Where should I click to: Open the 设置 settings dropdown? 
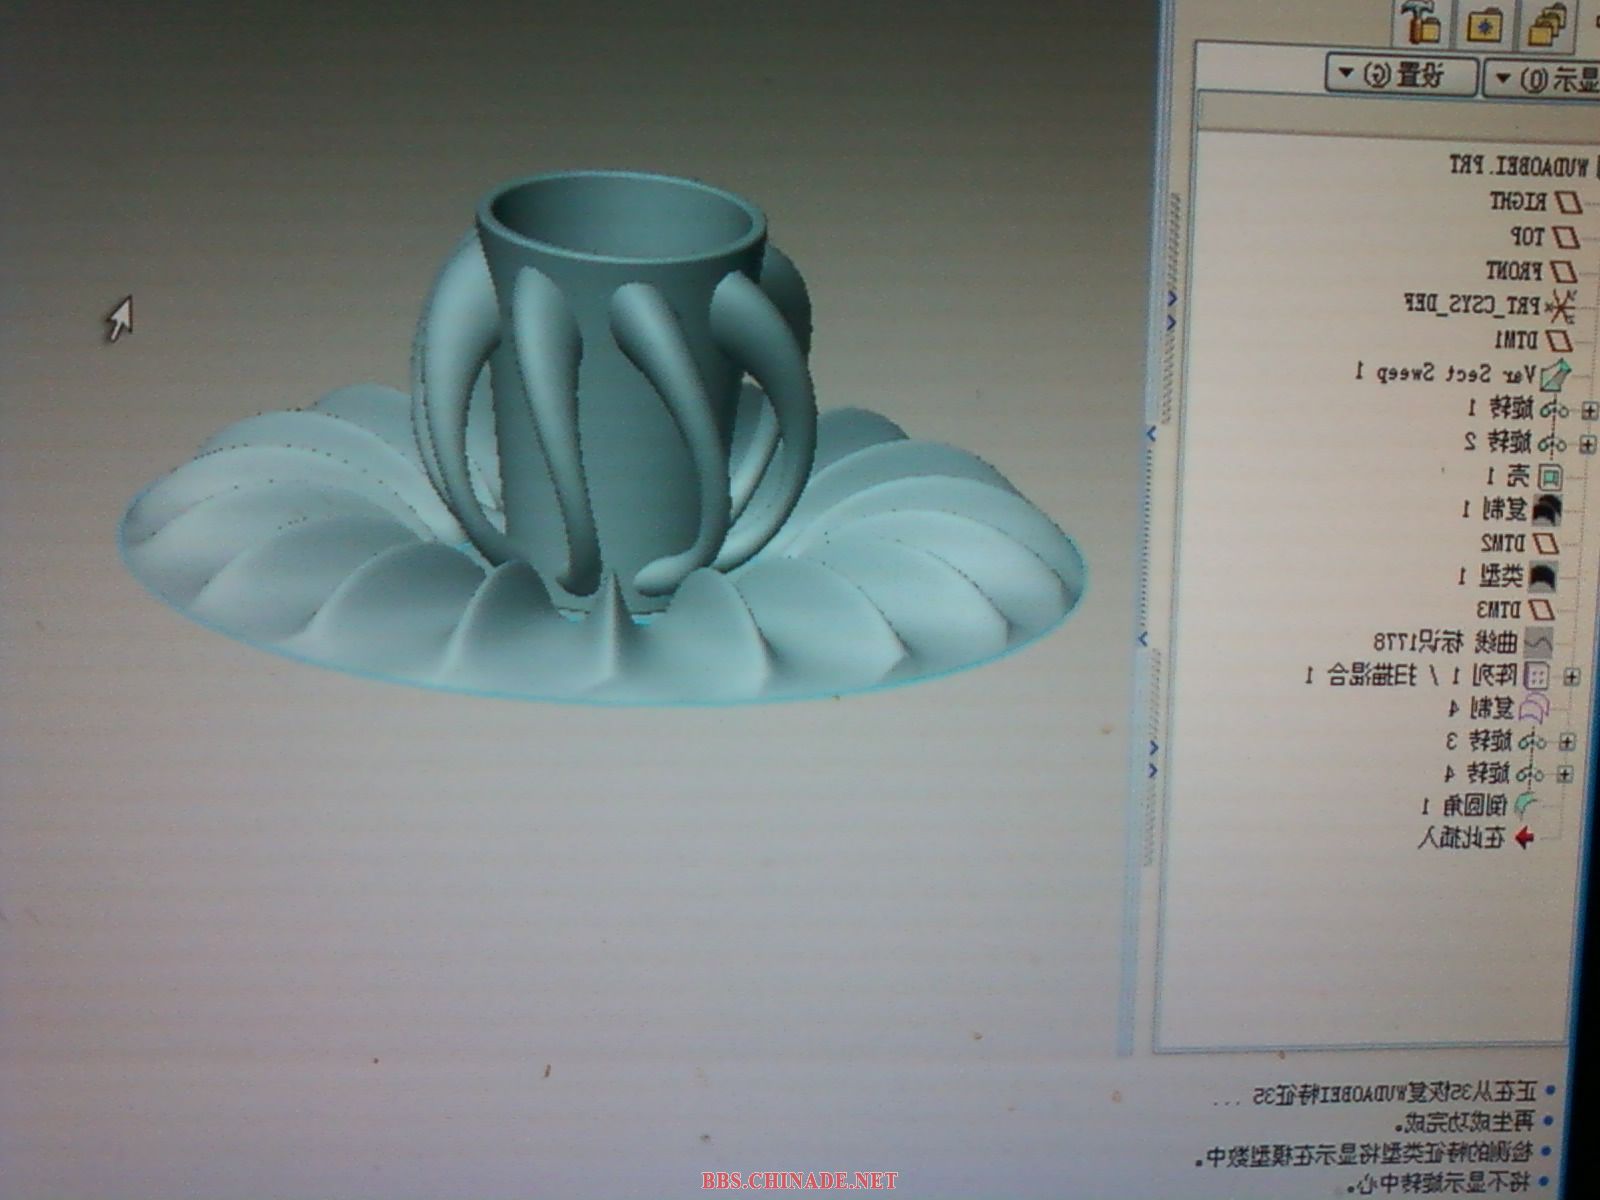[1401, 75]
